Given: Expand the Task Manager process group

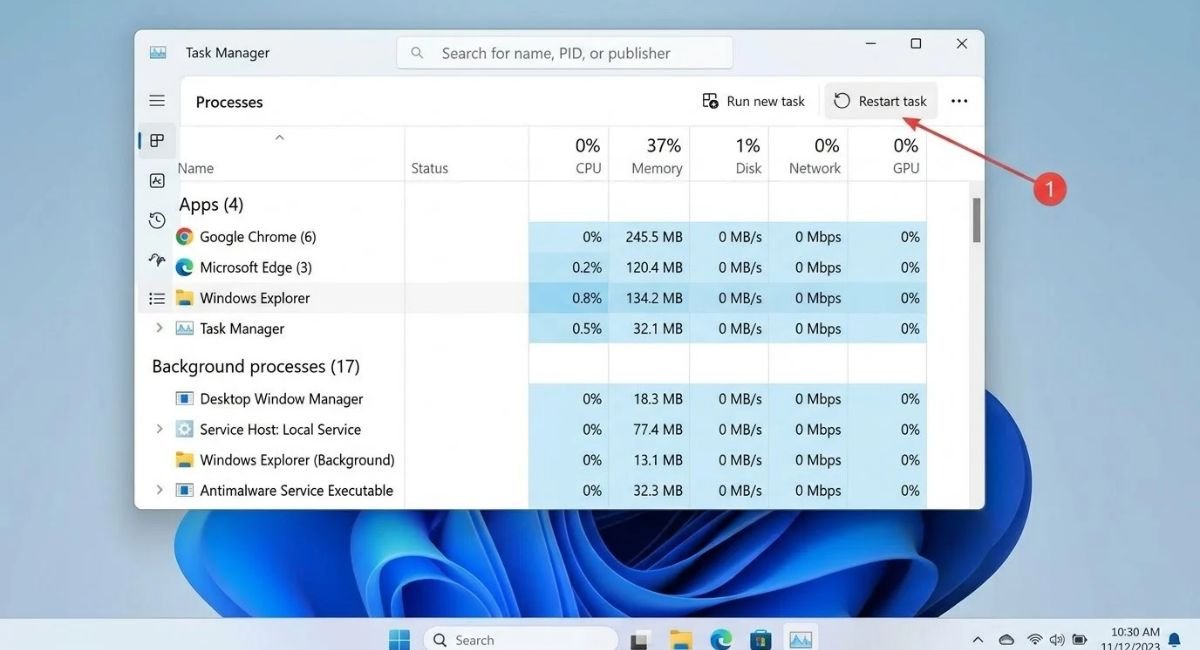Looking at the screenshot, I should pyautogui.click(x=159, y=328).
